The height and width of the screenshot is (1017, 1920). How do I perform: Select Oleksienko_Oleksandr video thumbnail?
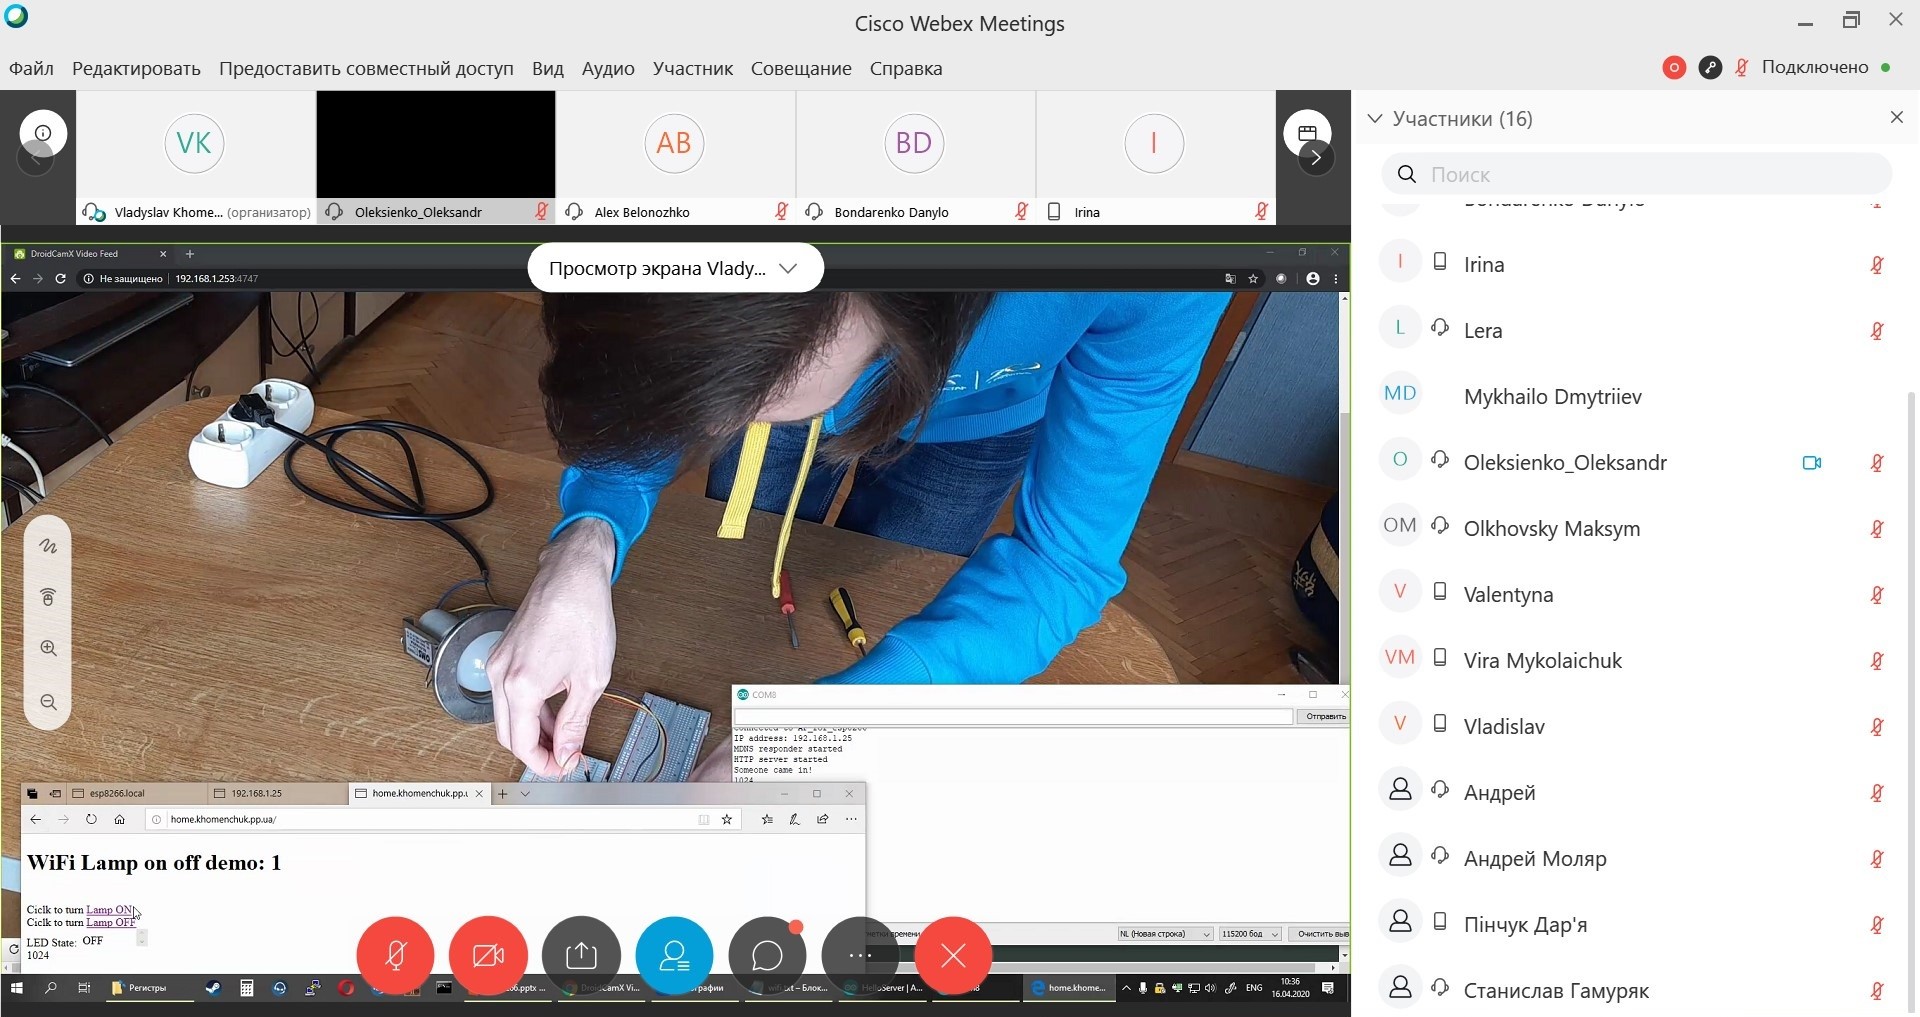click(x=436, y=157)
